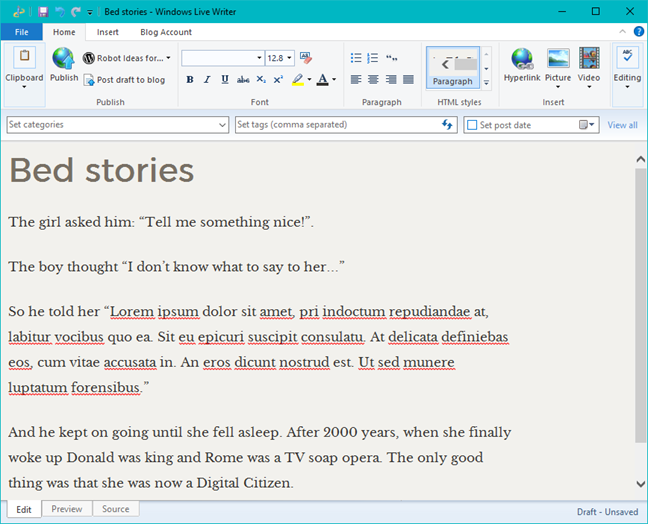Open the Picture dropdown arrow
This screenshot has width=648, height=524.
(558, 87)
